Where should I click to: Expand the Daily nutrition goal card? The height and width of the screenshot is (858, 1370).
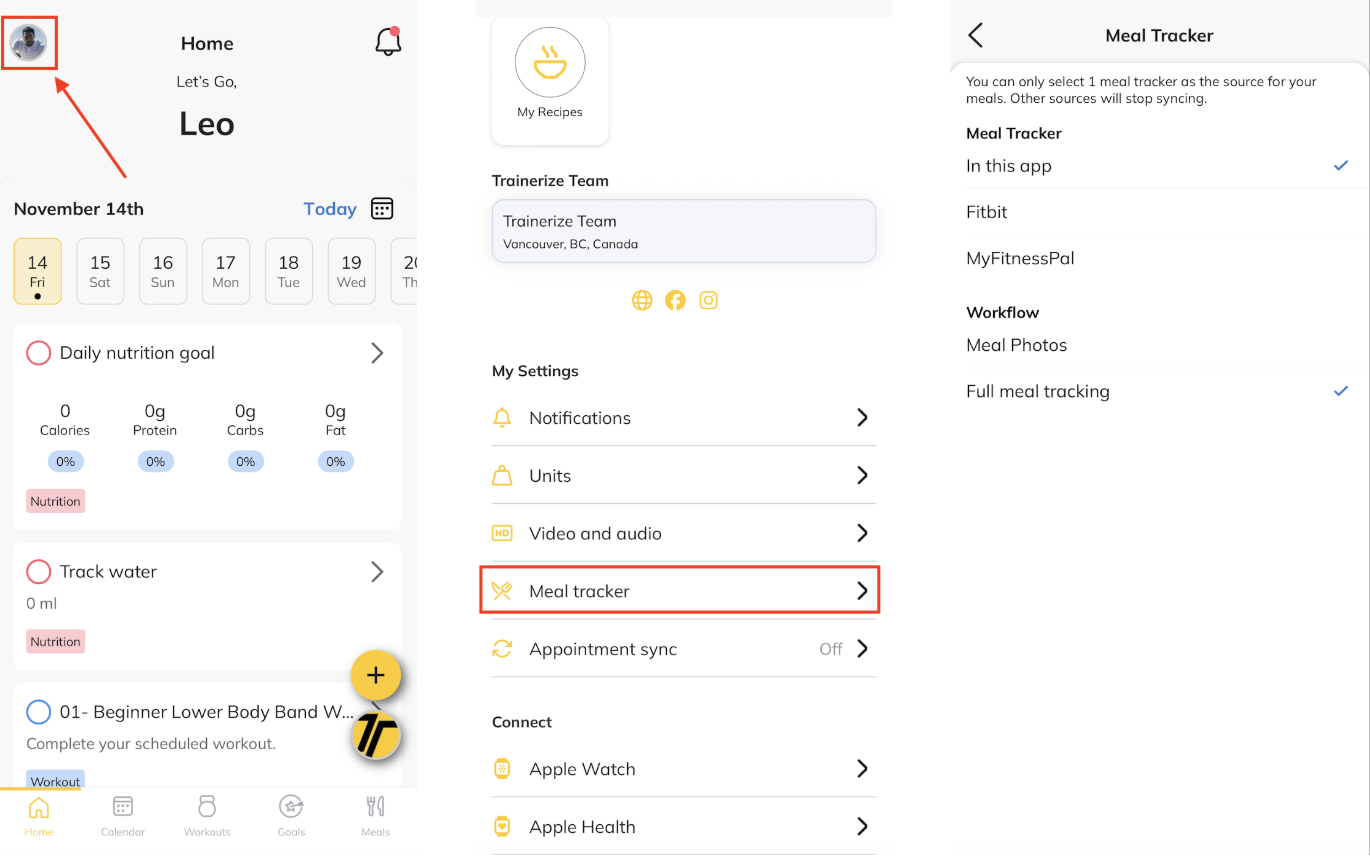point(377,353)
